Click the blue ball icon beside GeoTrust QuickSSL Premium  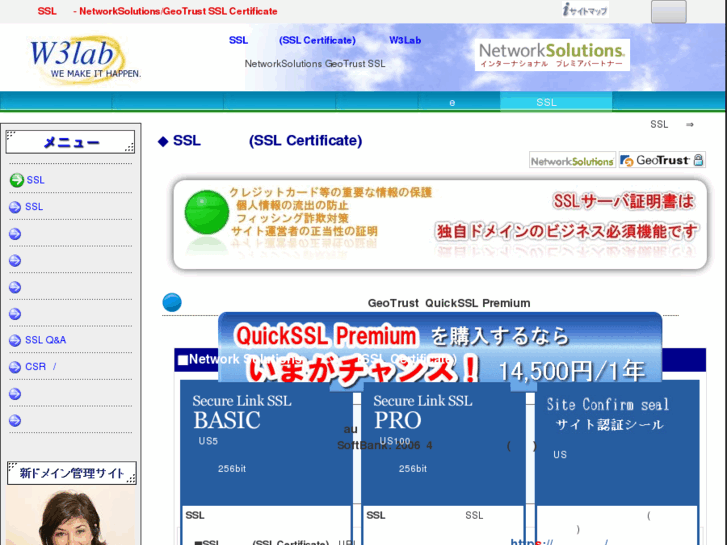coord(172,302)
